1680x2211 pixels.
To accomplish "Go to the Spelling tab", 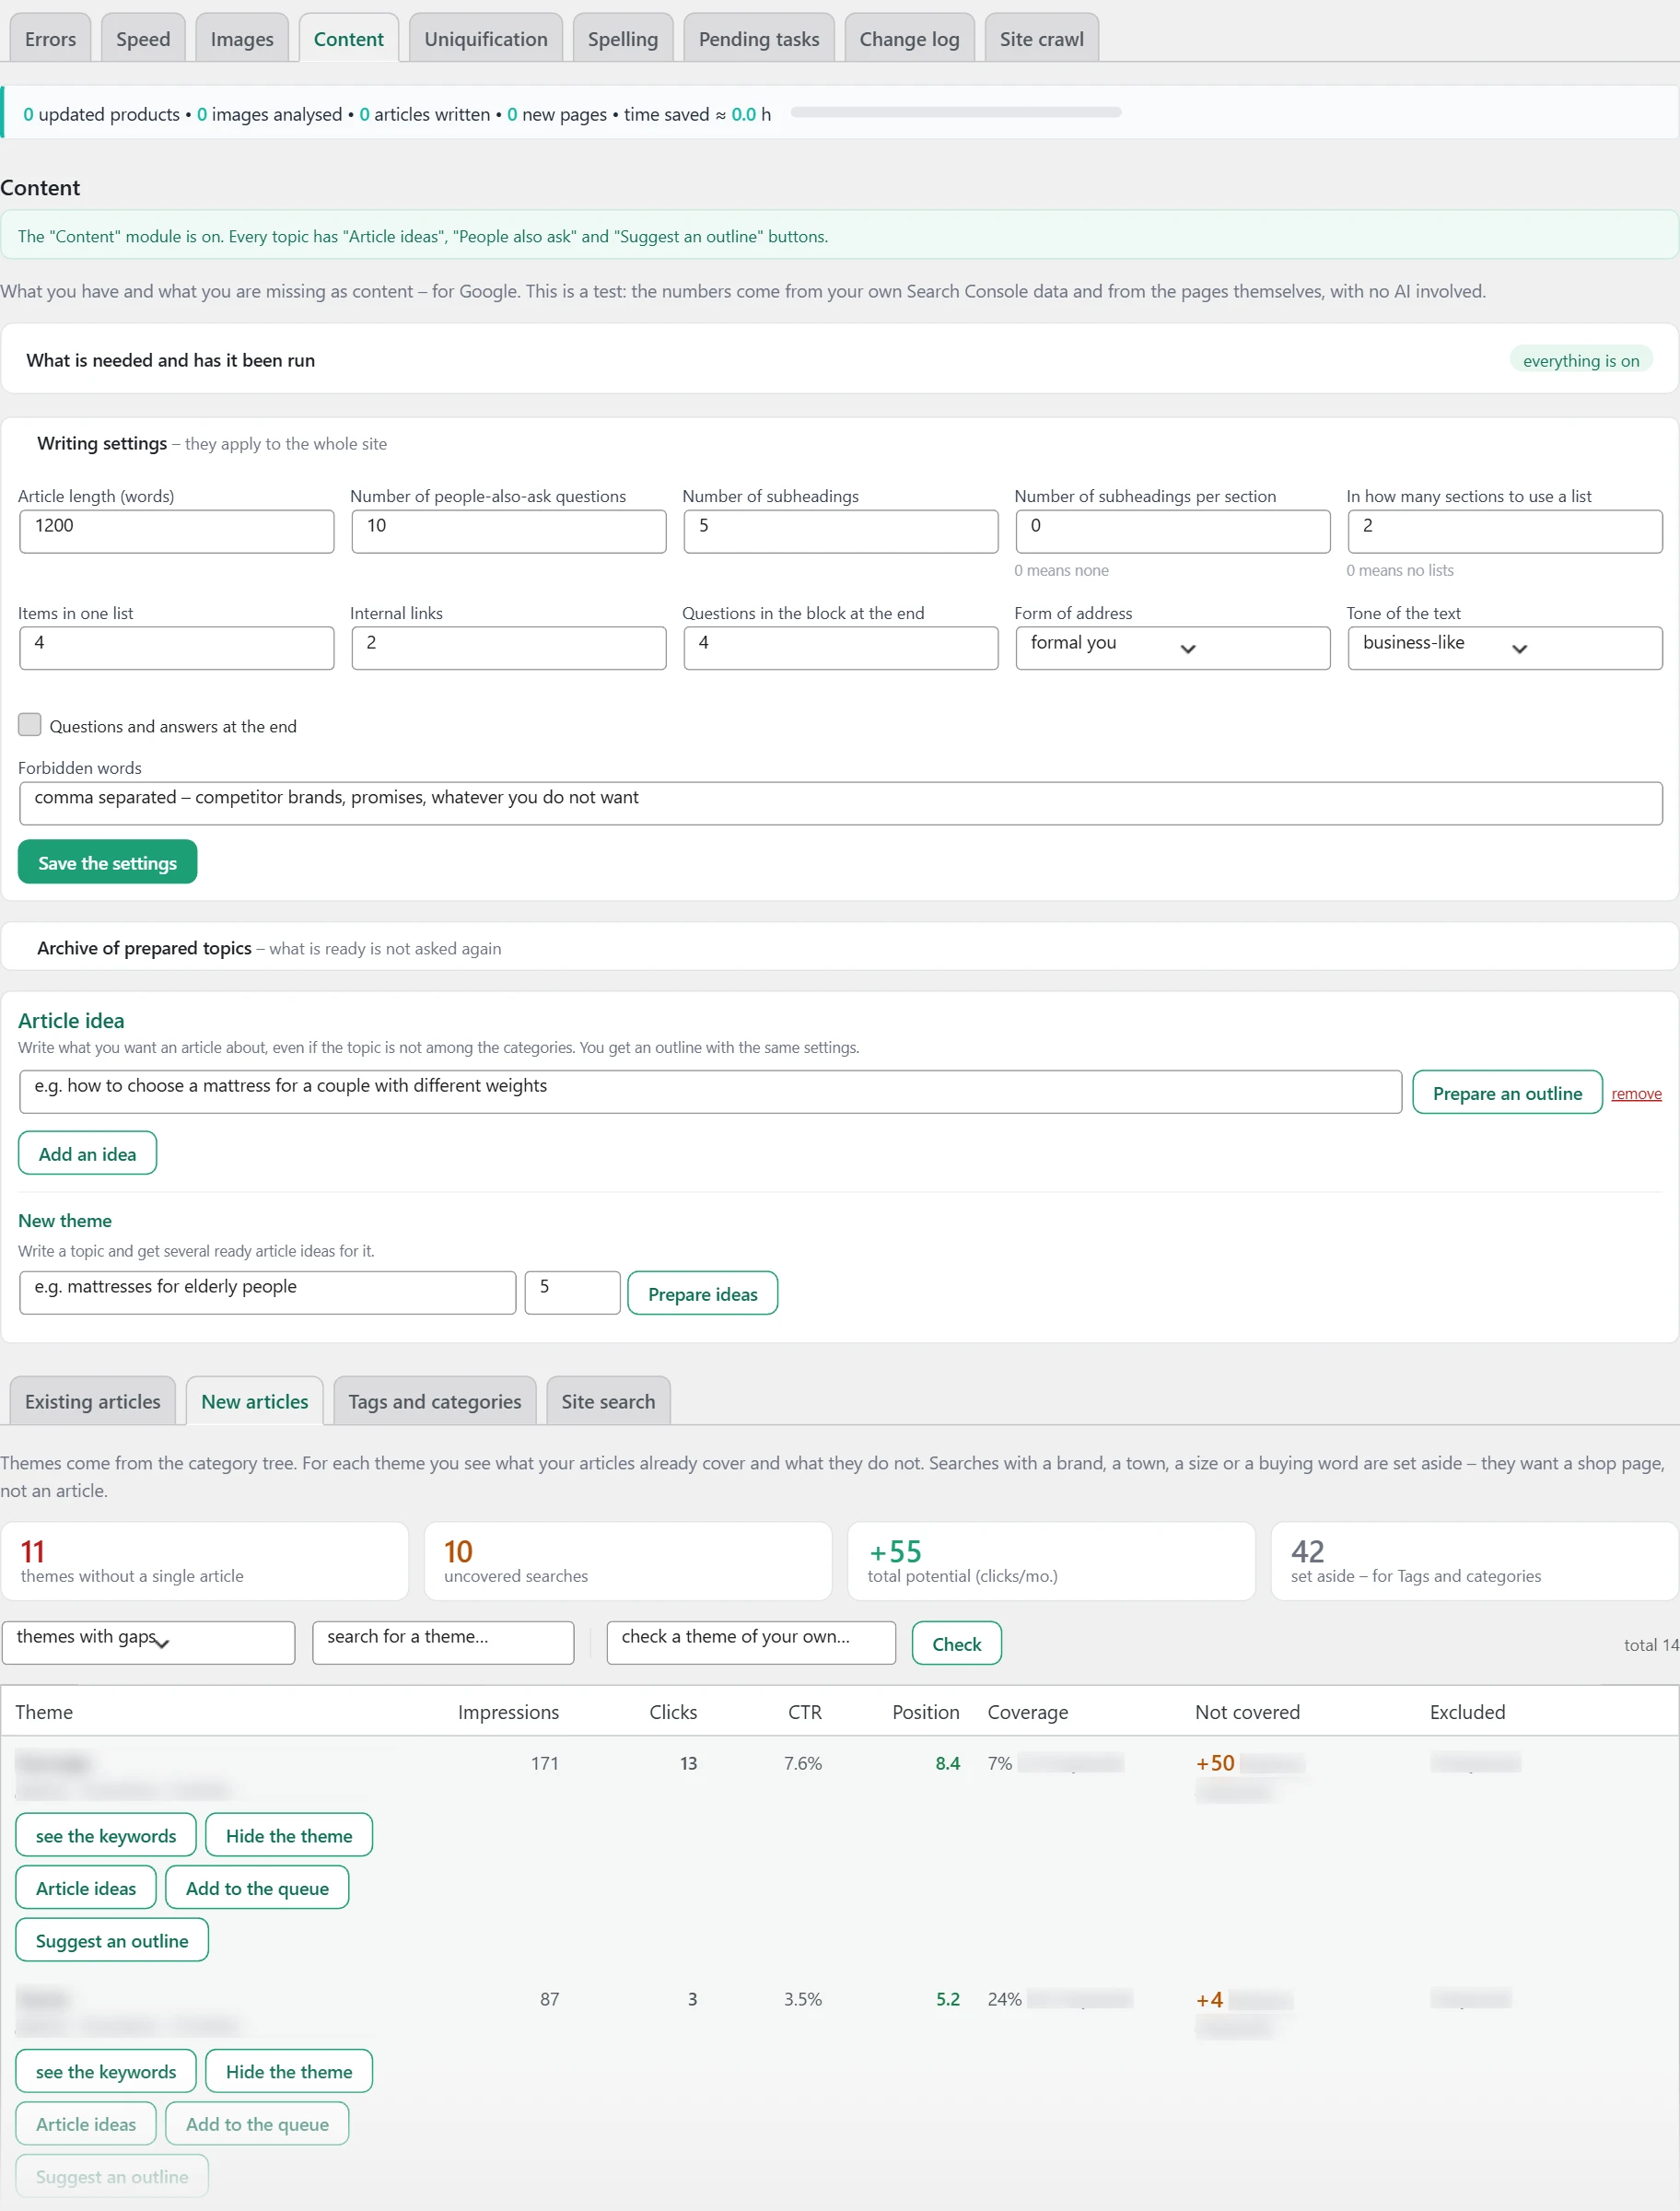I will pos(622,38).
